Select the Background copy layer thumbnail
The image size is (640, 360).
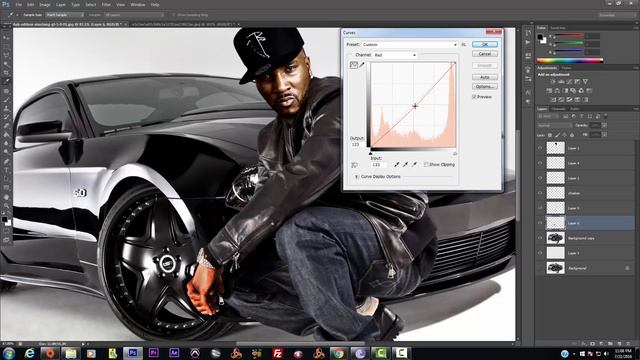[x=556, y=238]
